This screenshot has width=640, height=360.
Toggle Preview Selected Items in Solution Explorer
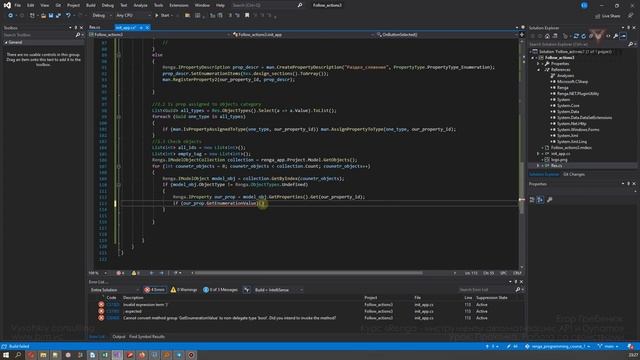click(x=623, y=36)
